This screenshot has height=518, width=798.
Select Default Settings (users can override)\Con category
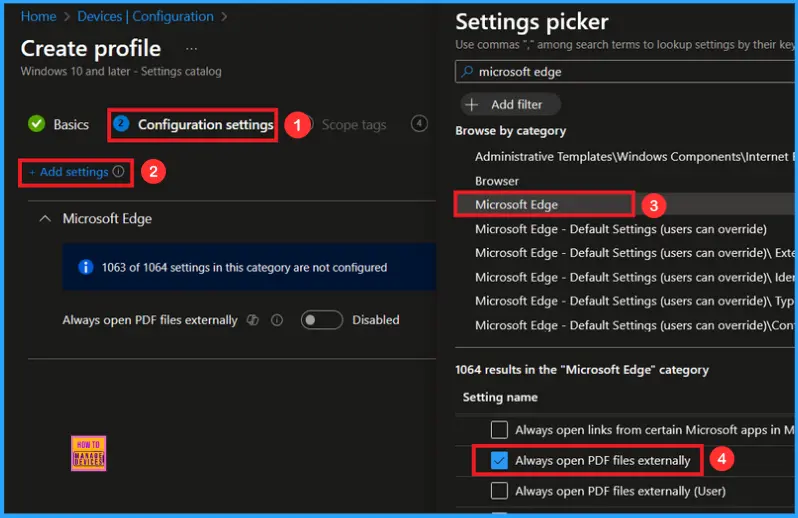point(634,325)
